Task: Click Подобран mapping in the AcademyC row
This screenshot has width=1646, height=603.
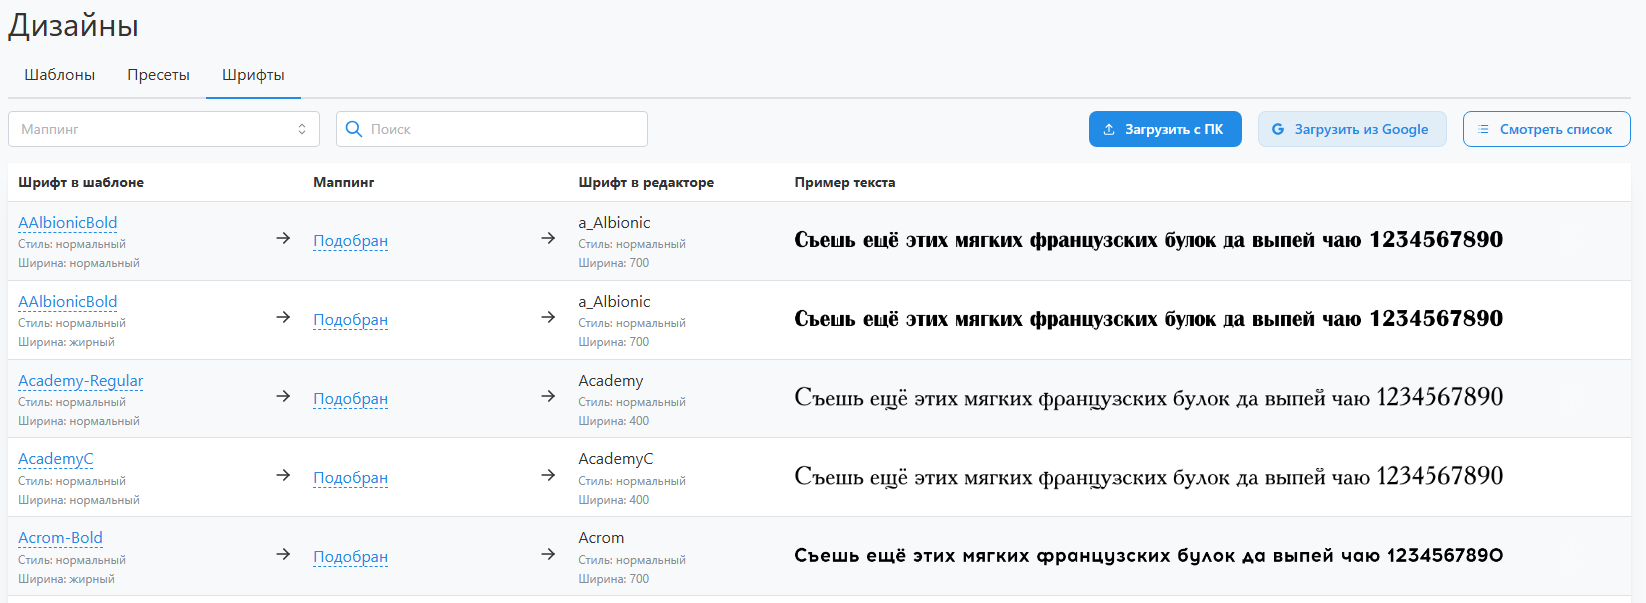Action: [x=350, y=478]
